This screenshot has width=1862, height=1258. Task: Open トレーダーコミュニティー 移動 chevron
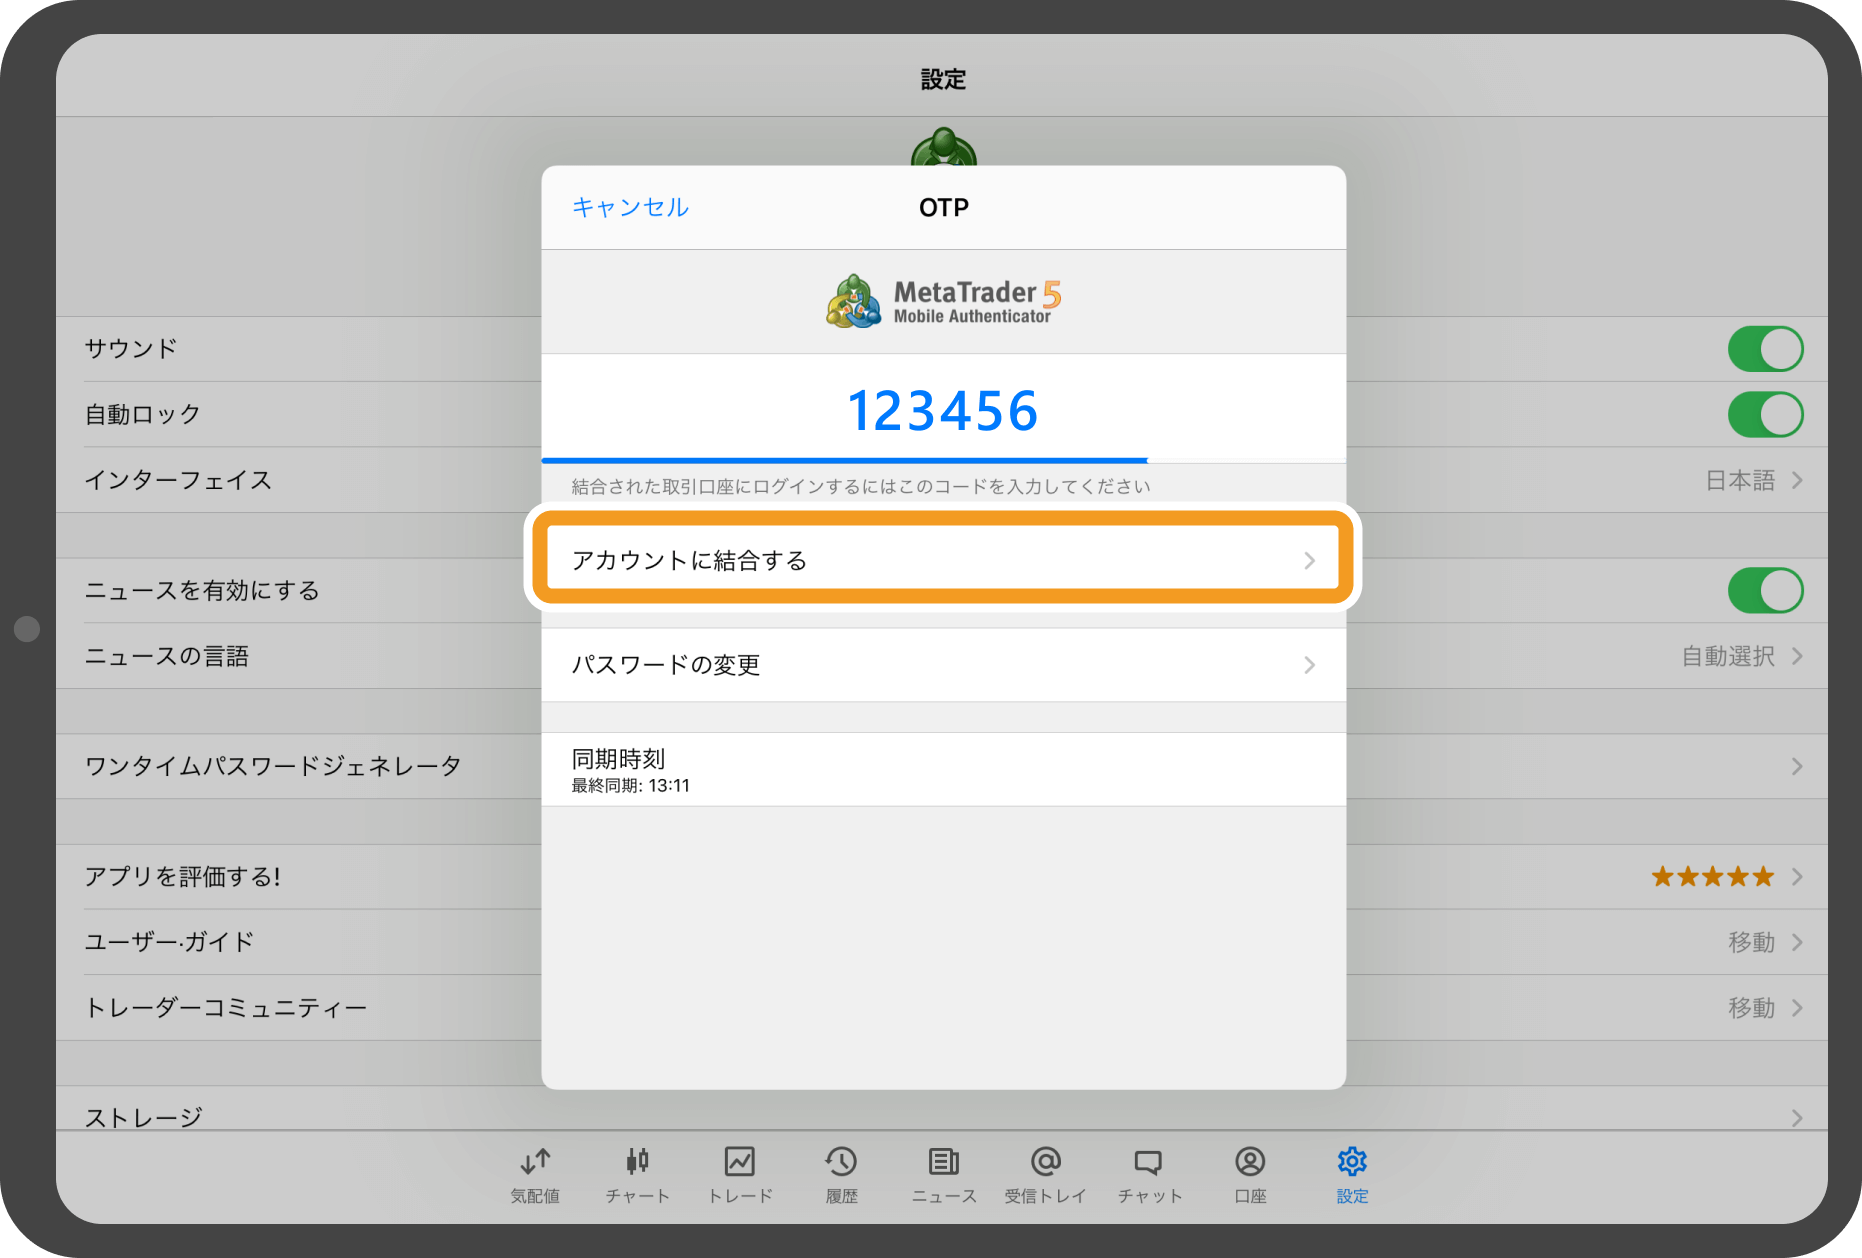(x=1797, y=1007)
